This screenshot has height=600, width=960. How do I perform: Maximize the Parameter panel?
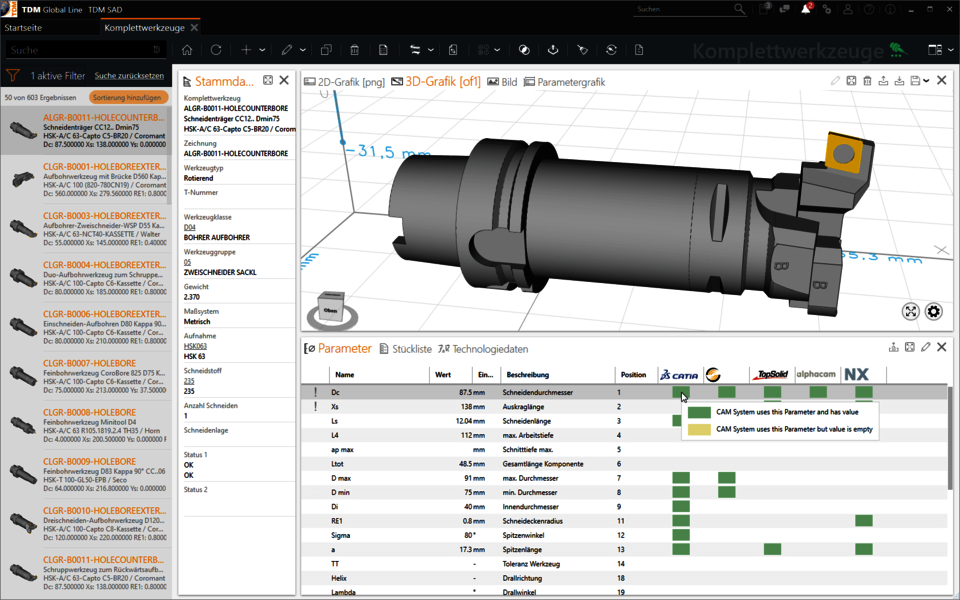910,347
